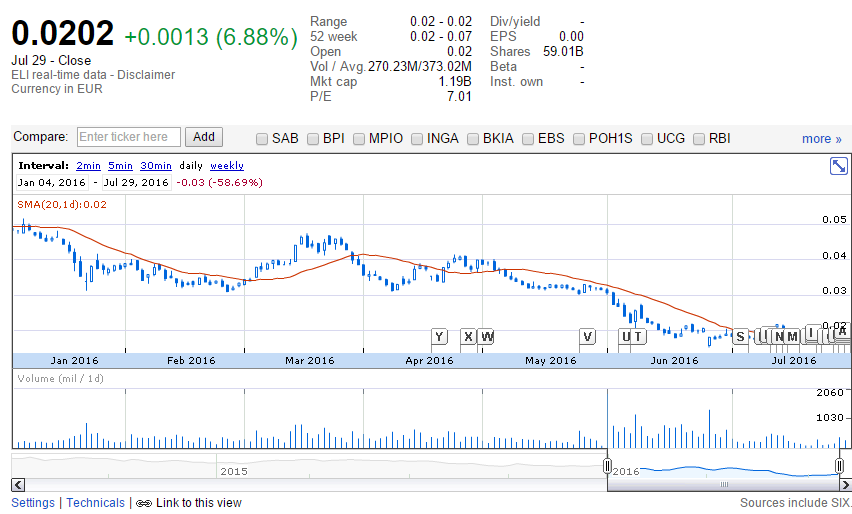Click the scroll right arrow below chart
This screenshot has height=514, width=852.
click(x=845, y=485)
